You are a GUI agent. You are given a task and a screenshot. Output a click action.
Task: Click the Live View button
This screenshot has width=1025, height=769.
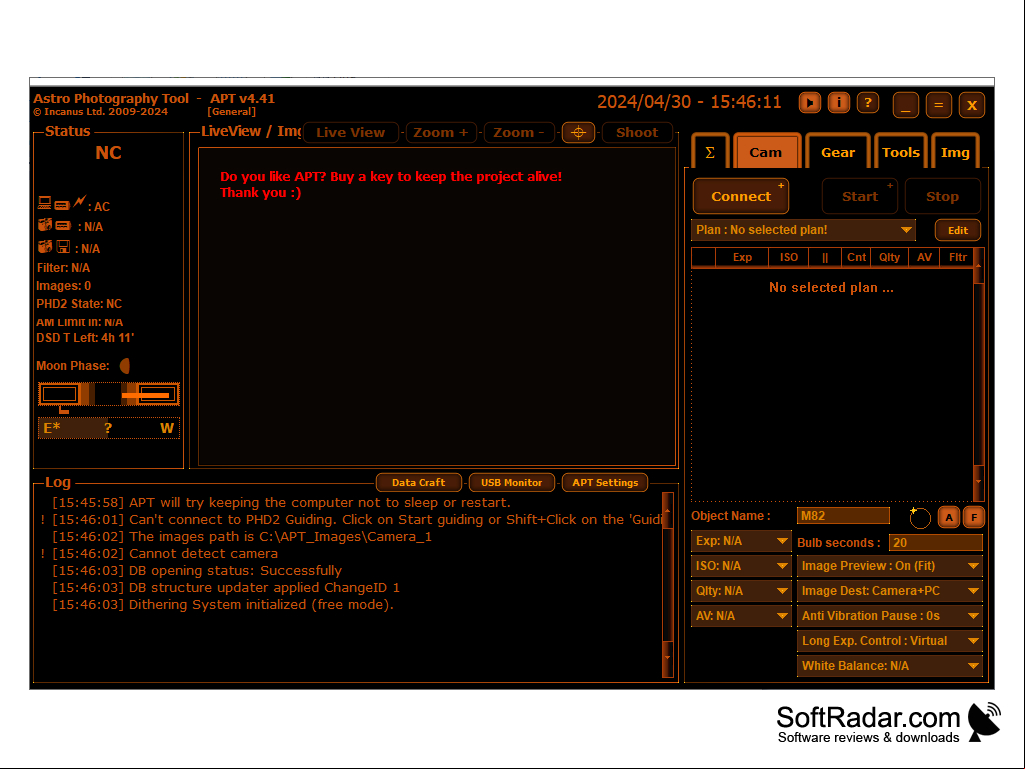pos(350,132)
